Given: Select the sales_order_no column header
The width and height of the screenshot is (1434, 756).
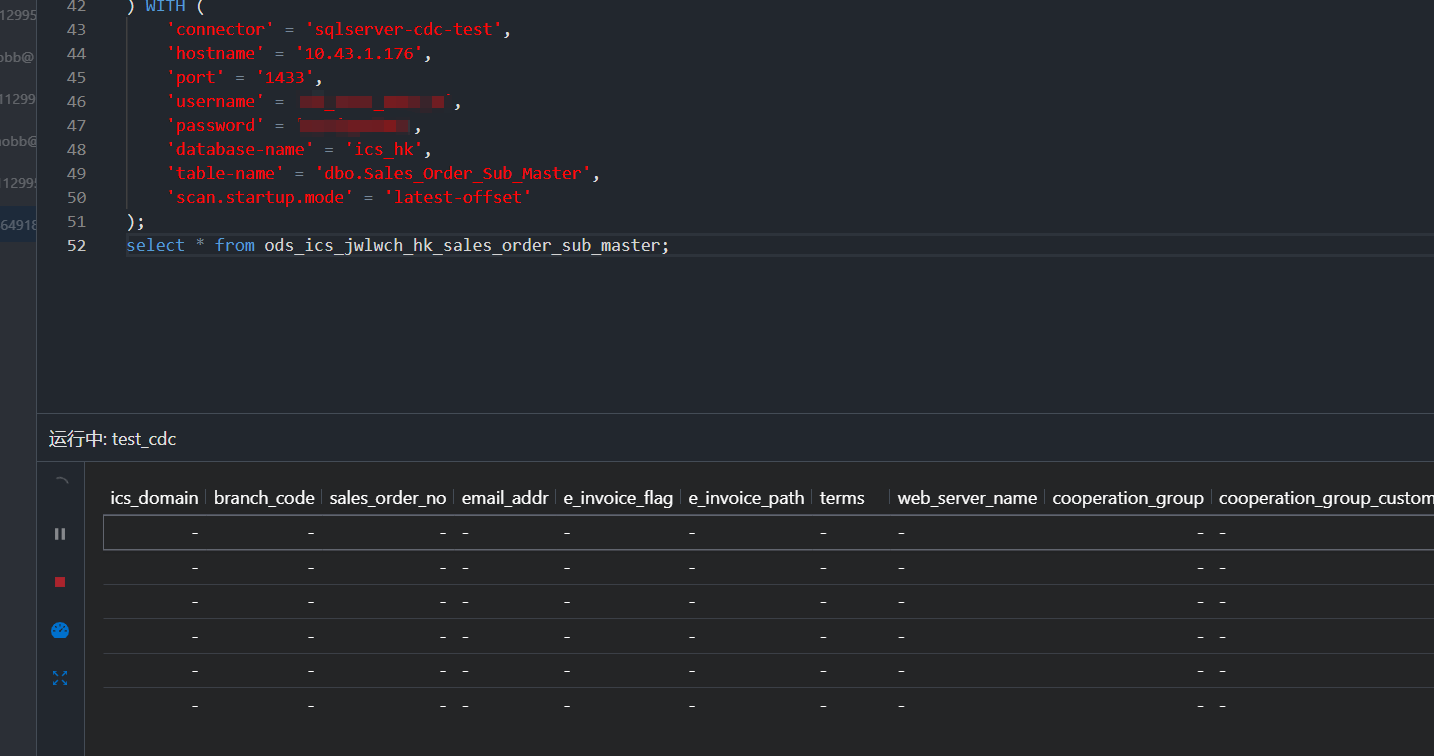Looking at the screenshot, I should tap(388, 498).
